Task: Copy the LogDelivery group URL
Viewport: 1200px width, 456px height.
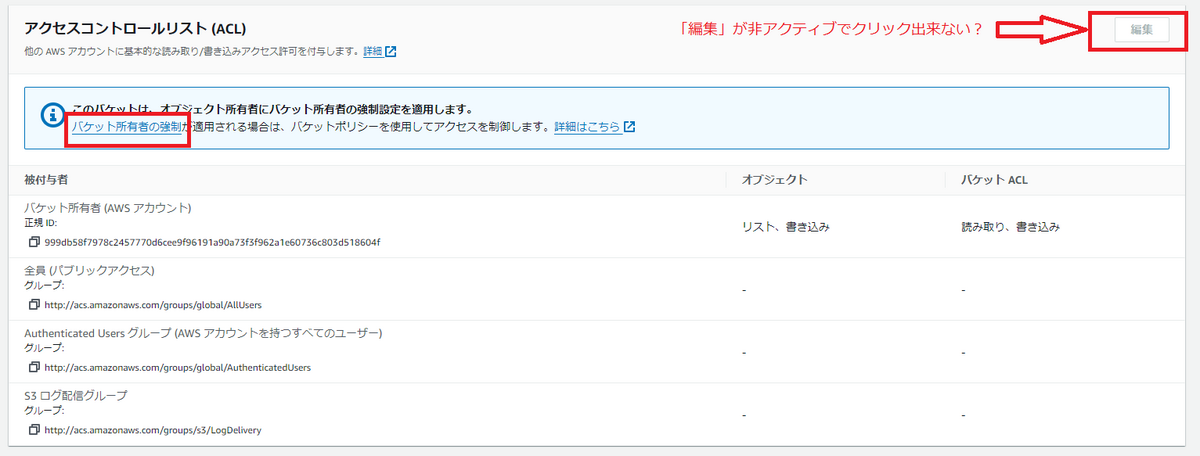Action: pyautogui.click(x=34, y=429)
